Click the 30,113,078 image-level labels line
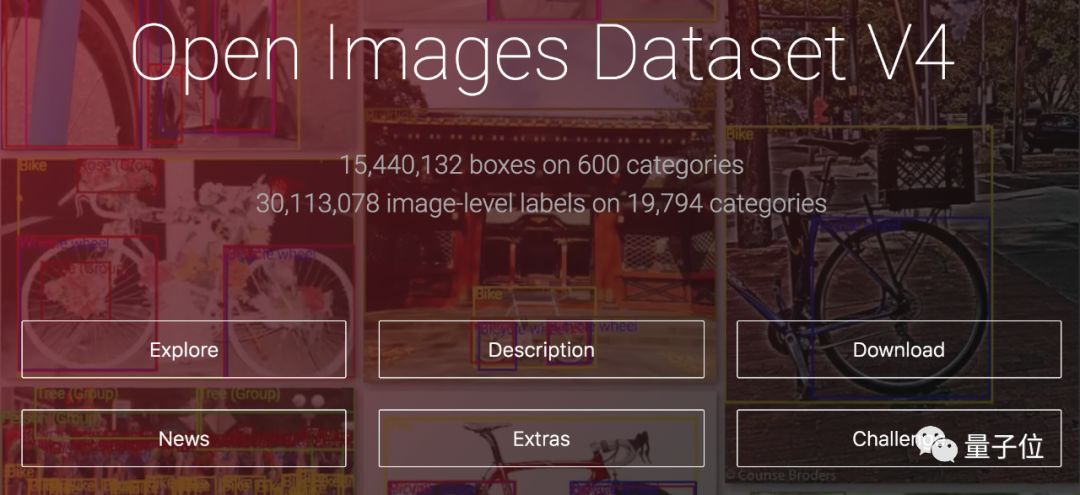The width and height of the screenshot is (1080, 495). (541, 203)
